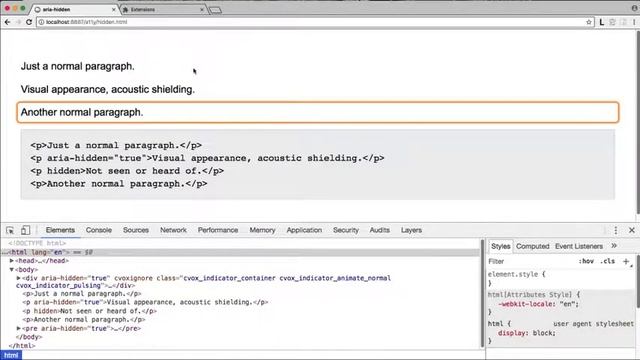Click the highlighted 'Another normal paragraph.' text on page
This screenshot has width=640, height=360.
(x=82, y=112)
